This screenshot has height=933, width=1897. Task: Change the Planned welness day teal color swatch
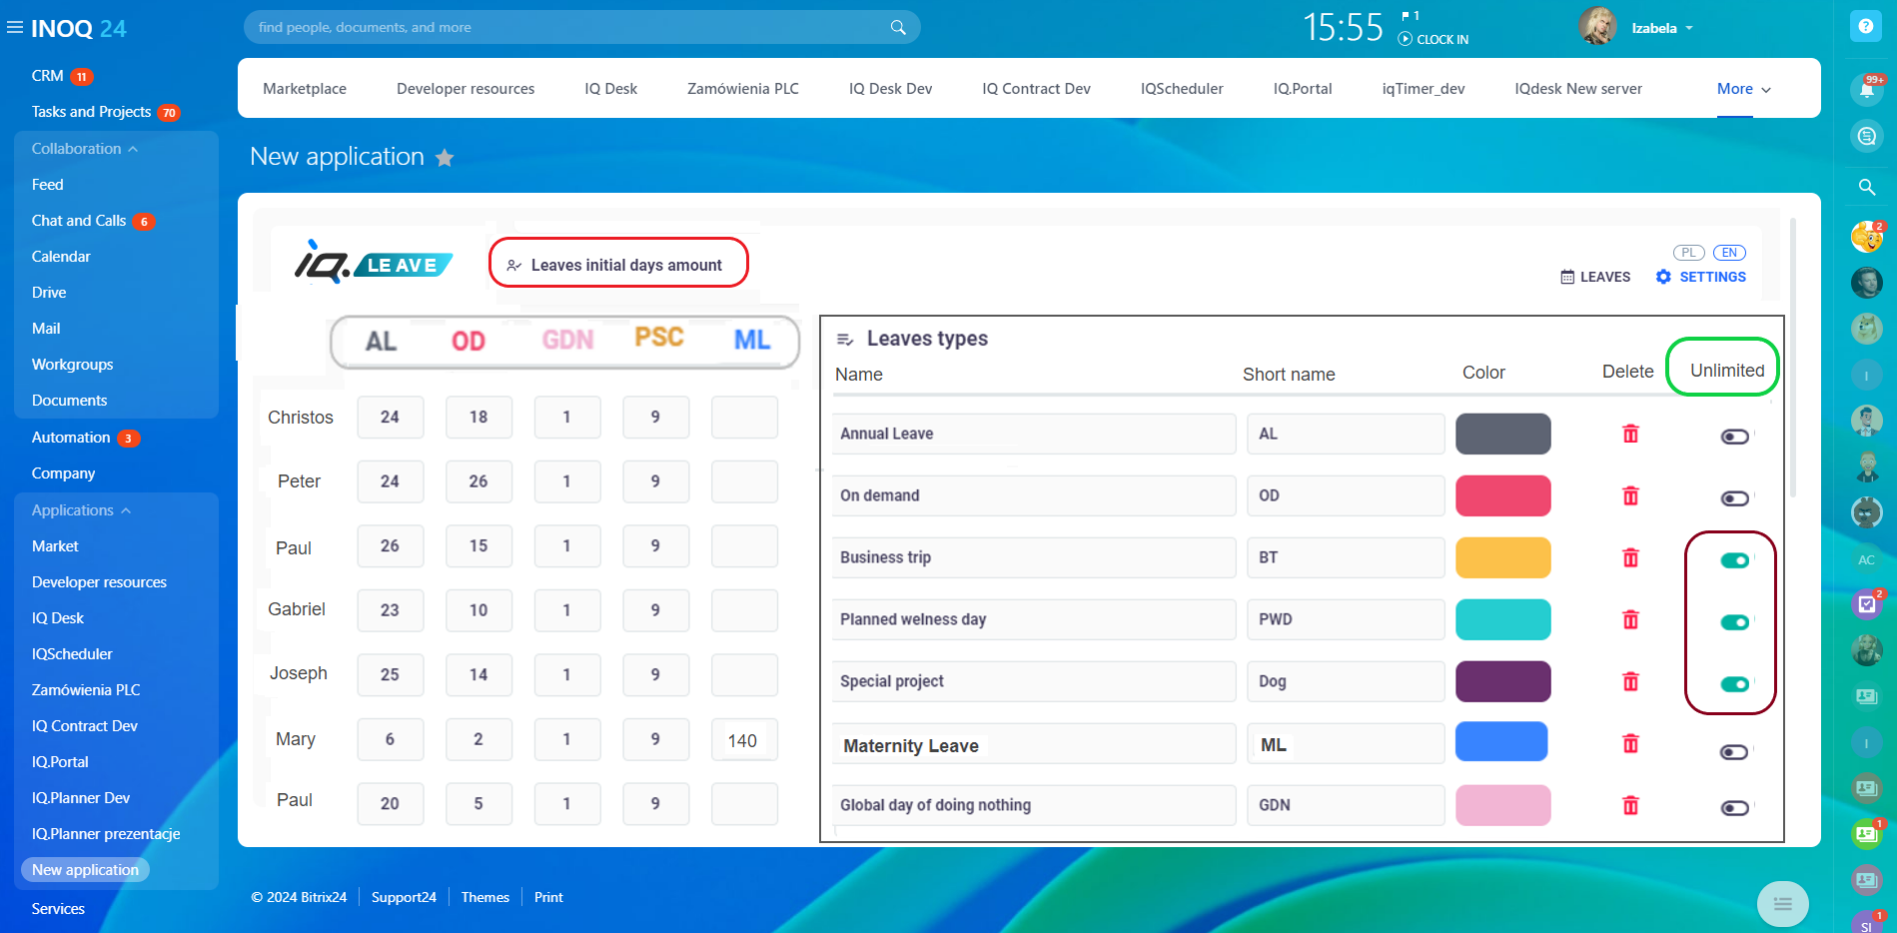[1503, 619]
